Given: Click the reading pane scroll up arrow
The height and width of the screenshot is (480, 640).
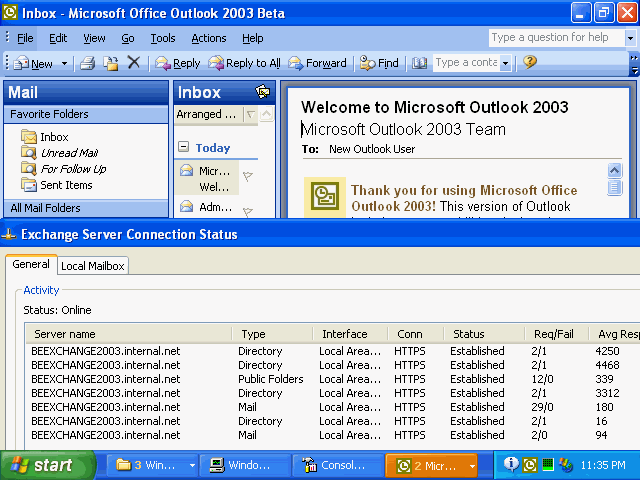Looking at the screenshot, I should [x=615, y=170].
